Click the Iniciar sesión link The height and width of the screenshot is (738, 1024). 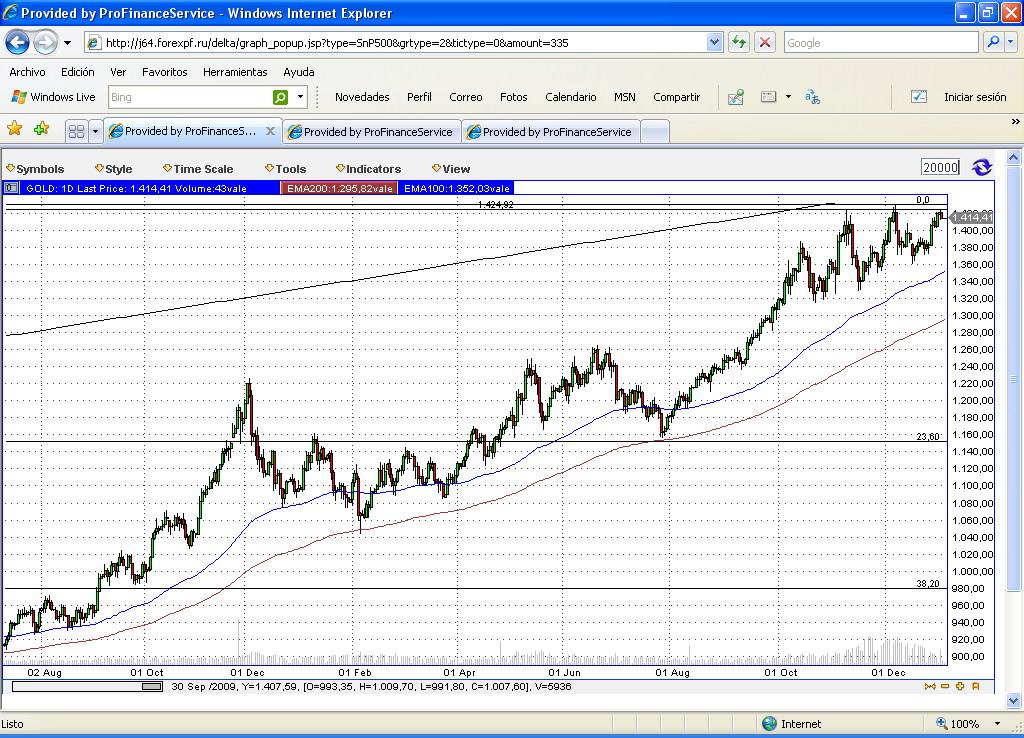pyautogui.click(x=974, y=97)
